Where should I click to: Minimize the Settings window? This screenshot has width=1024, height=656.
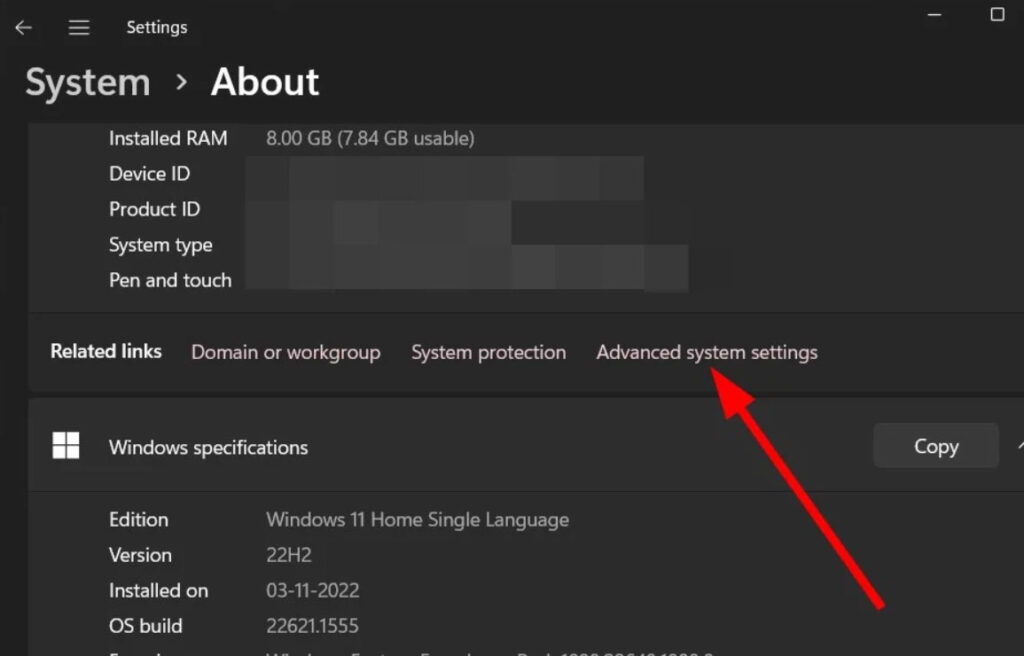[935, 14]
